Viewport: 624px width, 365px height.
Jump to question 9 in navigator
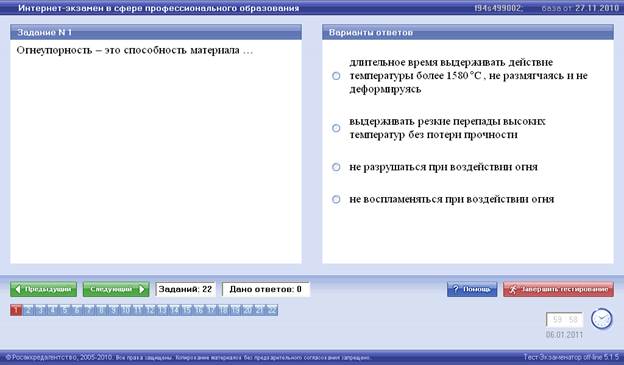pos(113,310)
